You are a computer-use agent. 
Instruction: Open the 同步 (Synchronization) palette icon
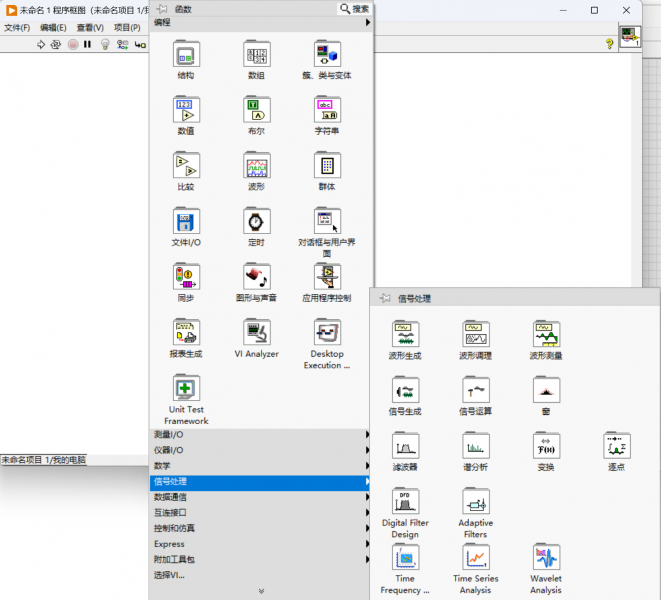point(186,277)
